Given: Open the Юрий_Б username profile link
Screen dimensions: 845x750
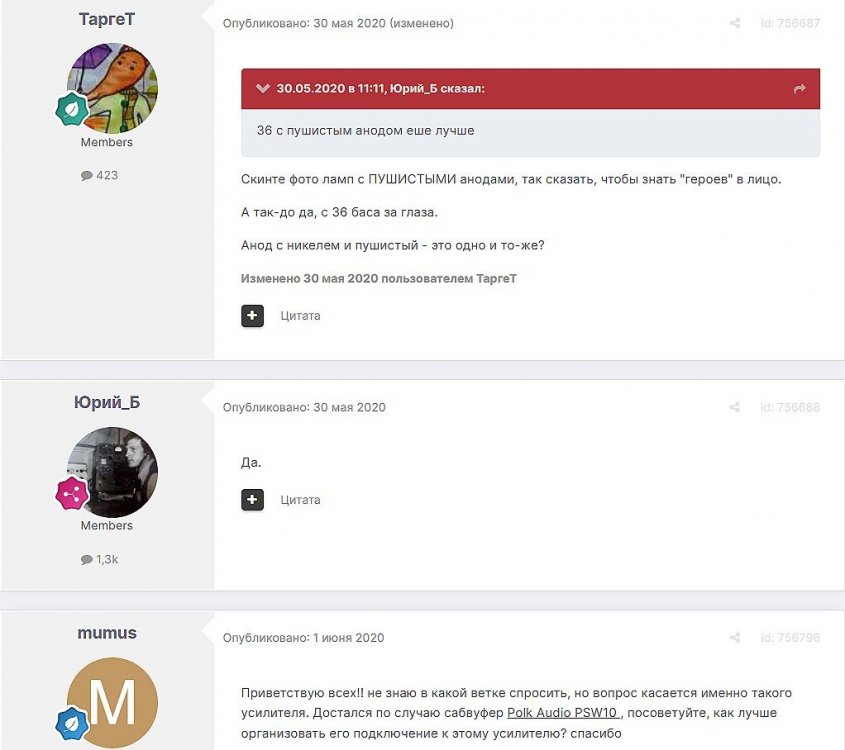Looking at the screenshot, I should [x=107, y=402].
